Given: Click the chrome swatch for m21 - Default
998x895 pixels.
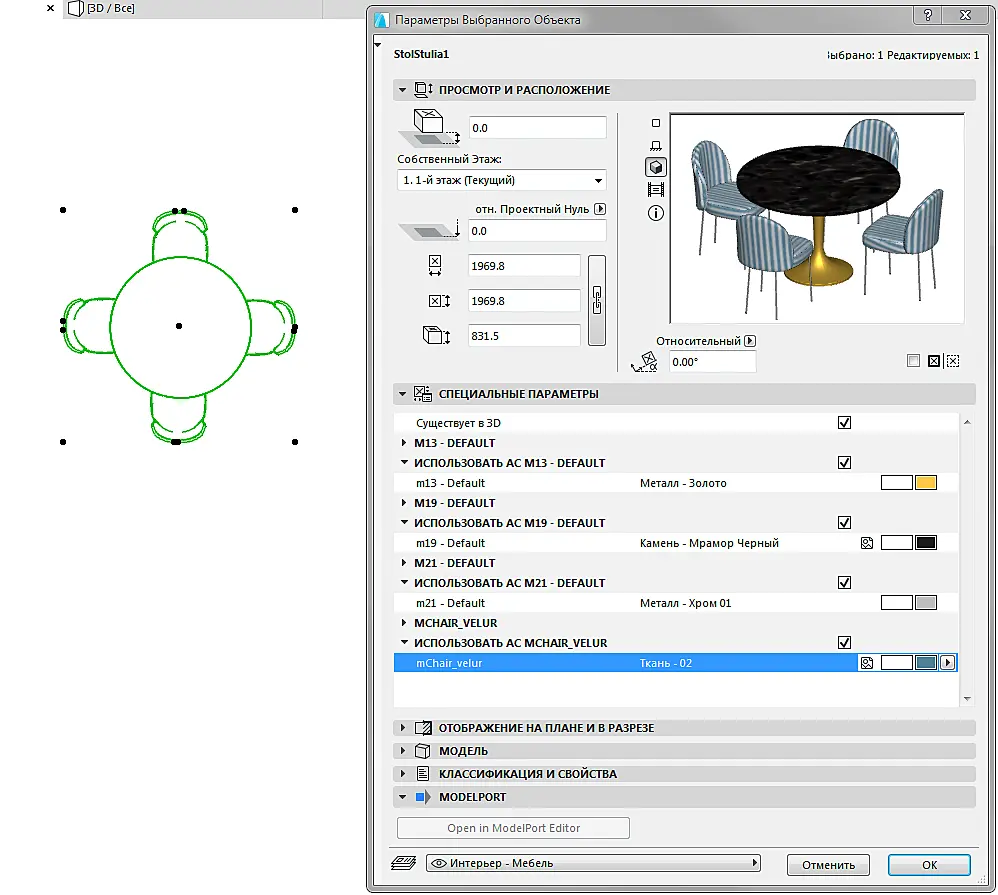Looking at the screenshot, I should pos(925,602).
